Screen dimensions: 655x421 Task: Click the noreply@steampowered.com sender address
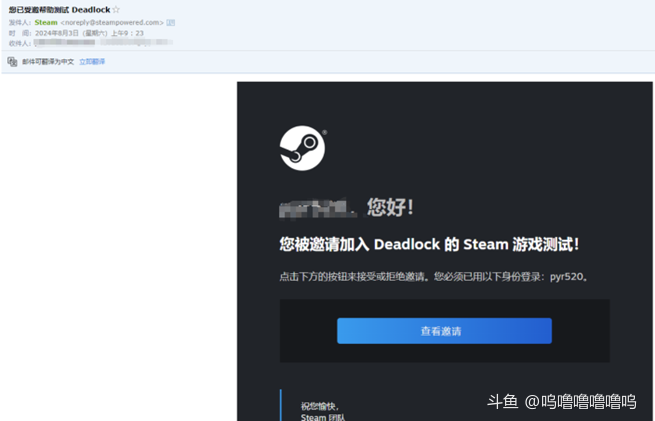pyautogui.click(x=112, y=22)
